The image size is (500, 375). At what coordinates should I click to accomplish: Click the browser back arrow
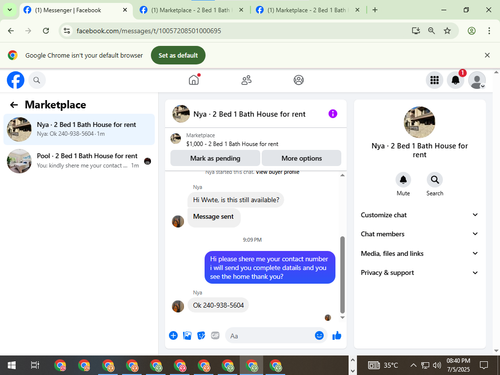[11, 31]
